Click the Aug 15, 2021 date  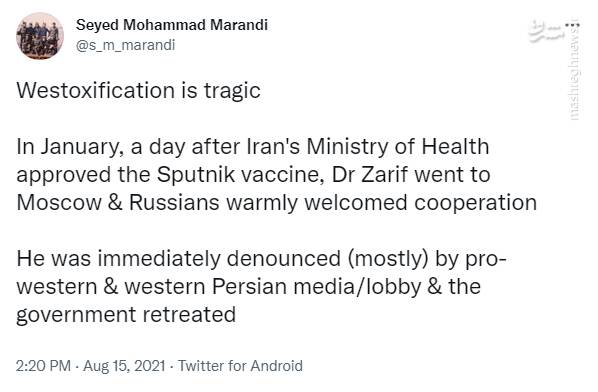[124, 366]
